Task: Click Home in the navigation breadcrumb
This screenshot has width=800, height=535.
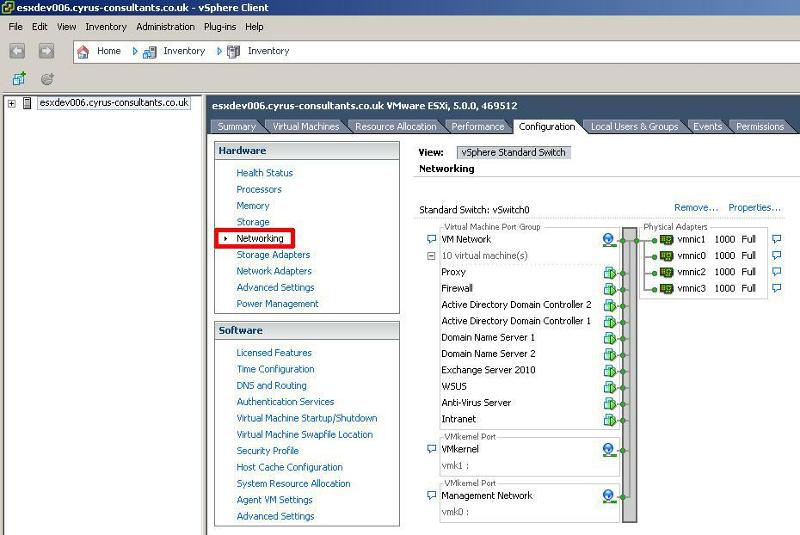Action: [x=109, y=51]
